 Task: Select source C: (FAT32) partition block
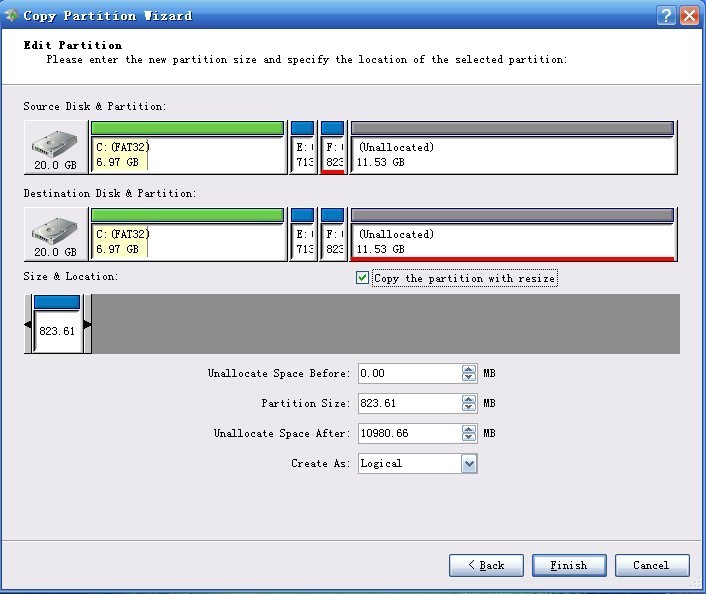(x=187, y=148)
